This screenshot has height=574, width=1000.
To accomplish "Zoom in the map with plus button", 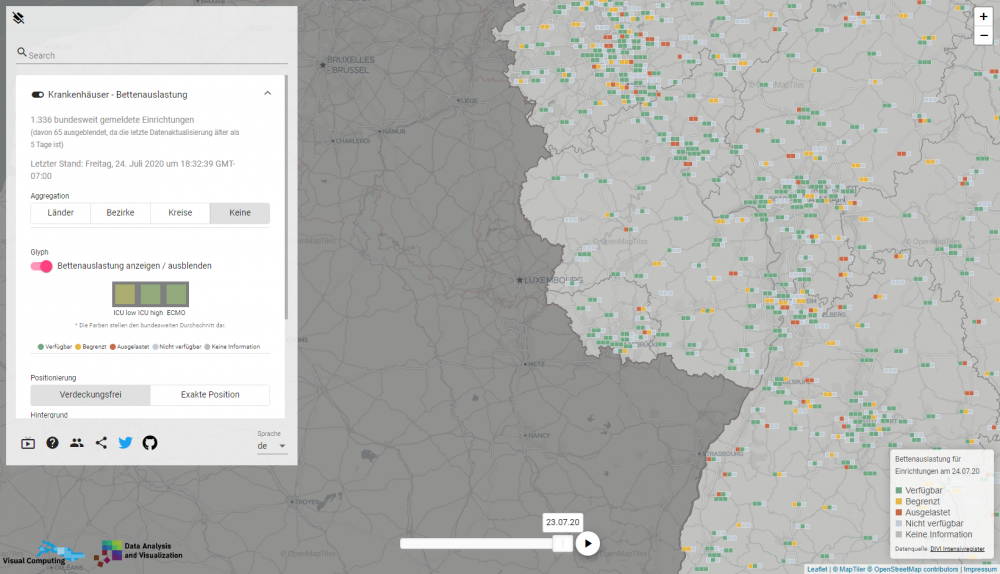I will coord(983,17).
